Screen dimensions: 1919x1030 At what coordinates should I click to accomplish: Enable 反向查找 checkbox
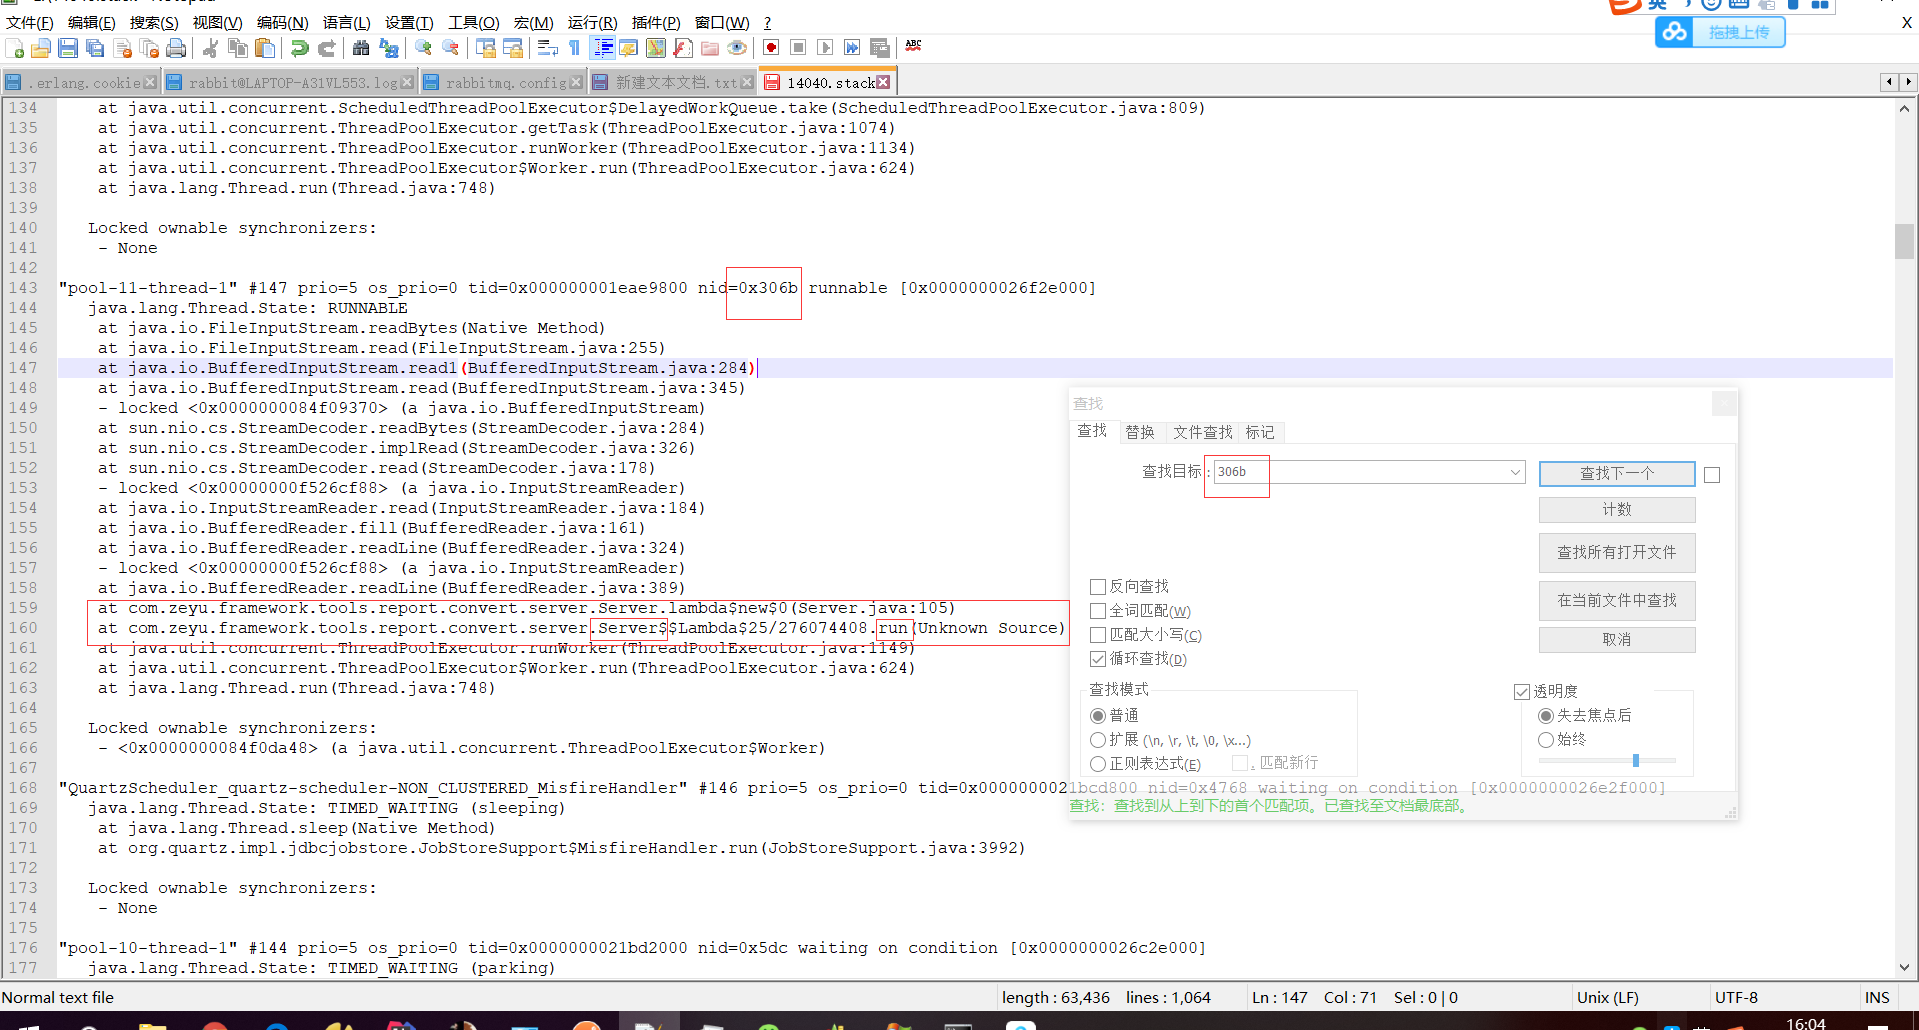tap(1098, 587)
